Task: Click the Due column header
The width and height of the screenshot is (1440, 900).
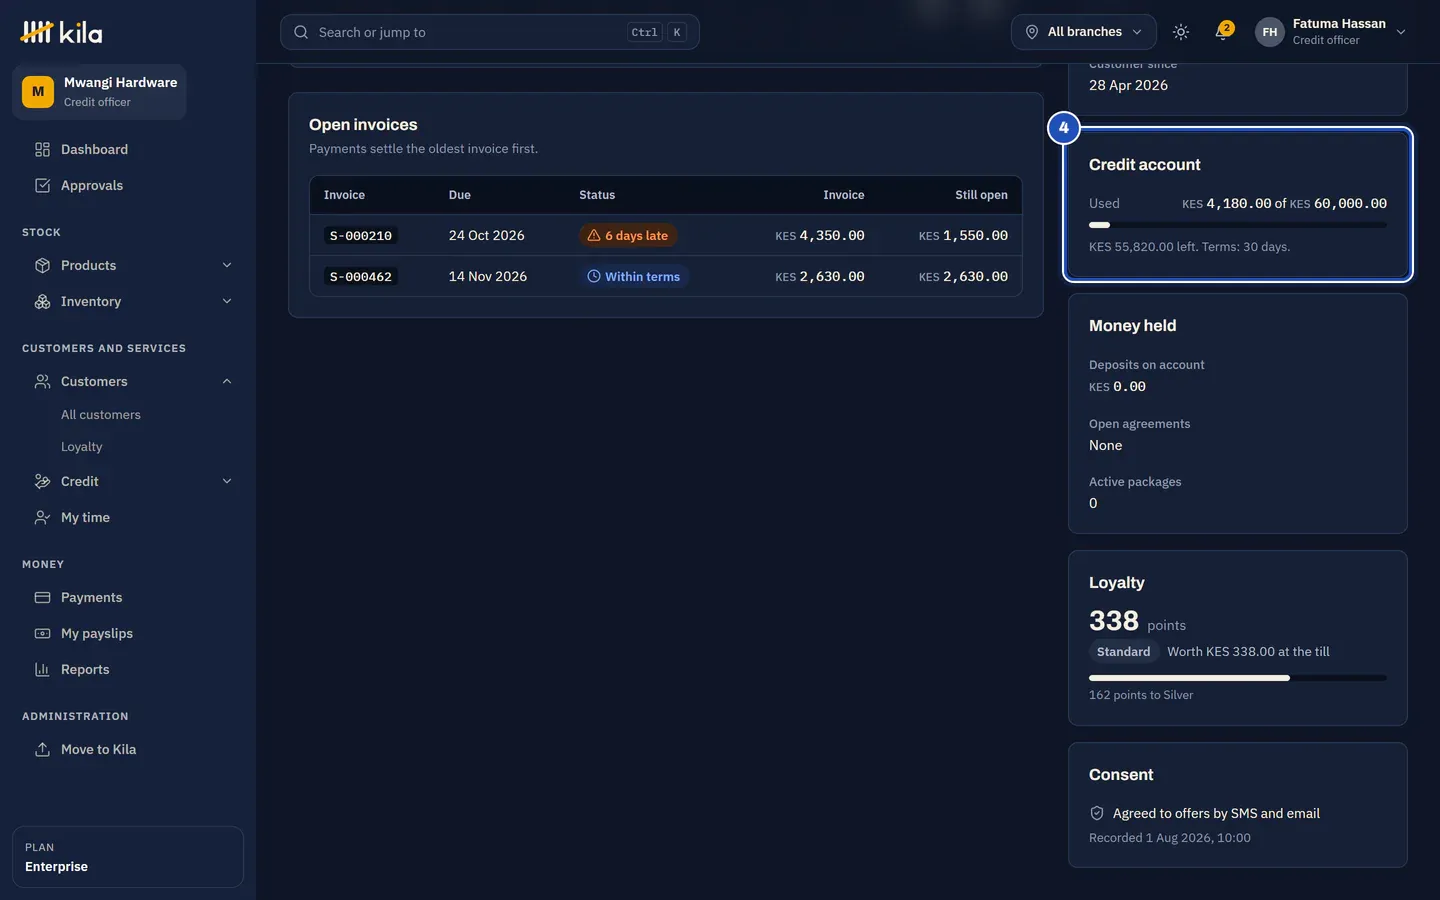Action: tap(460, 195)
